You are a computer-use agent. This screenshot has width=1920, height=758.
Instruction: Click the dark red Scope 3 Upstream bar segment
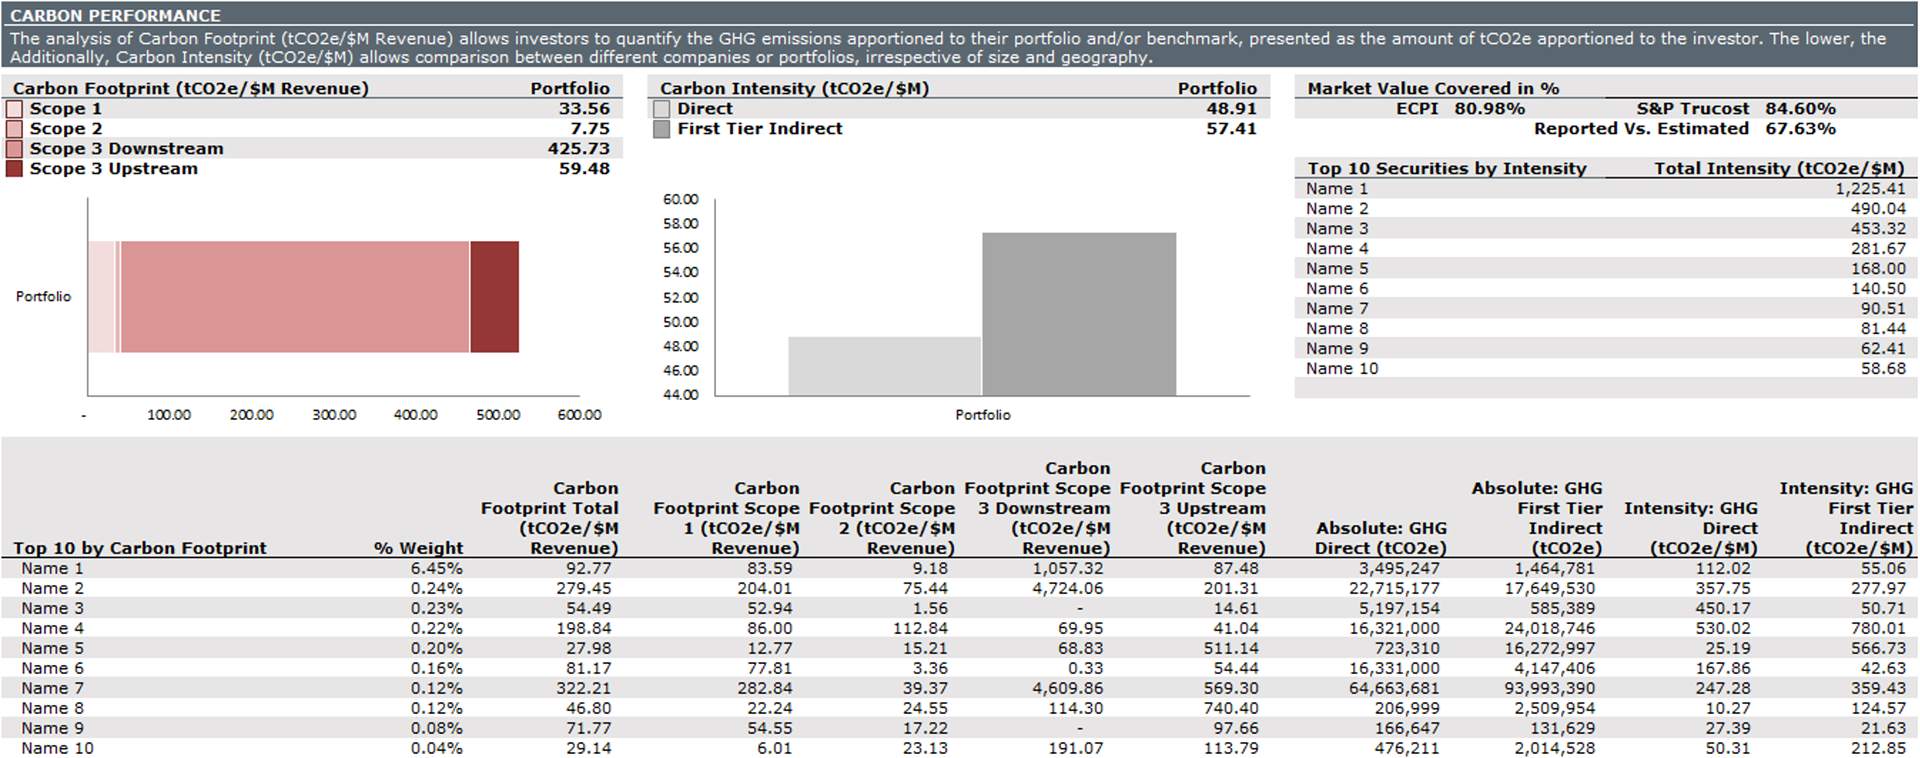click(x=494, y=297)
